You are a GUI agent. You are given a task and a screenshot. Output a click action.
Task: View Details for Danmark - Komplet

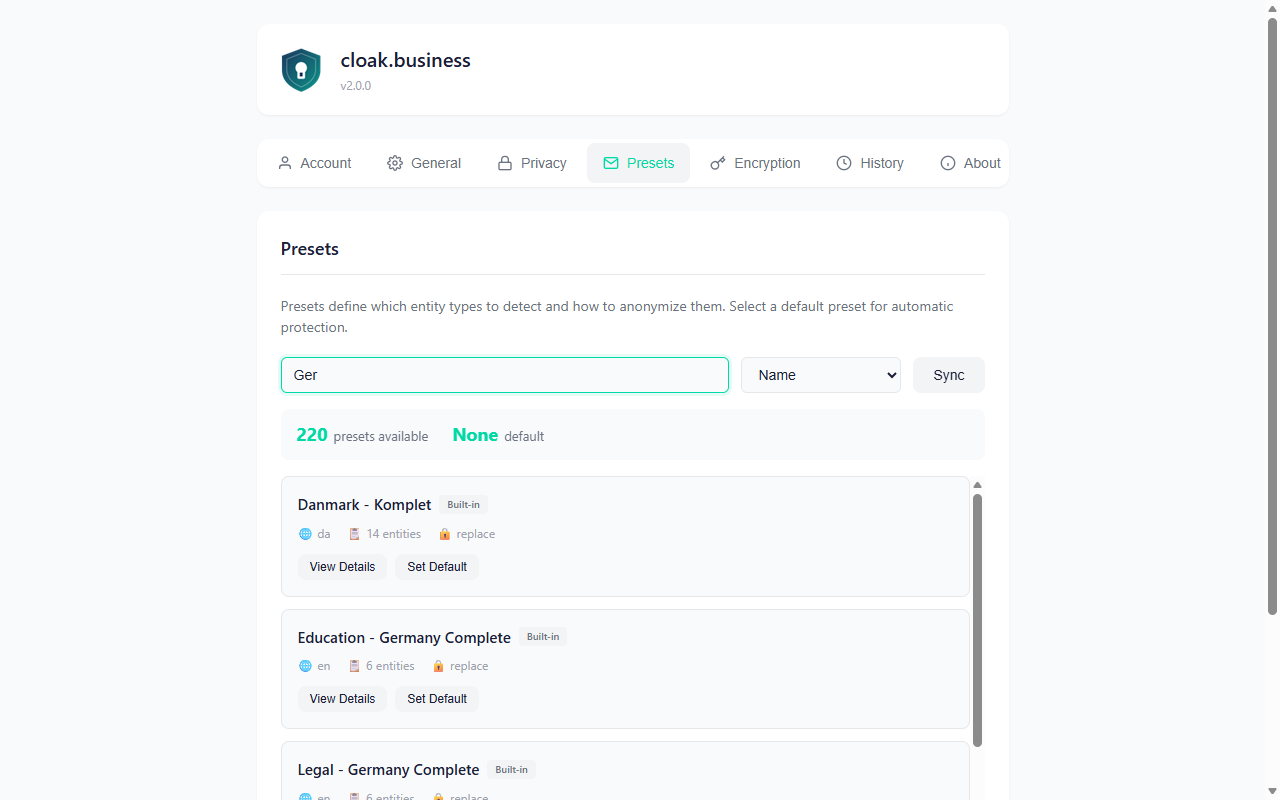342,567
